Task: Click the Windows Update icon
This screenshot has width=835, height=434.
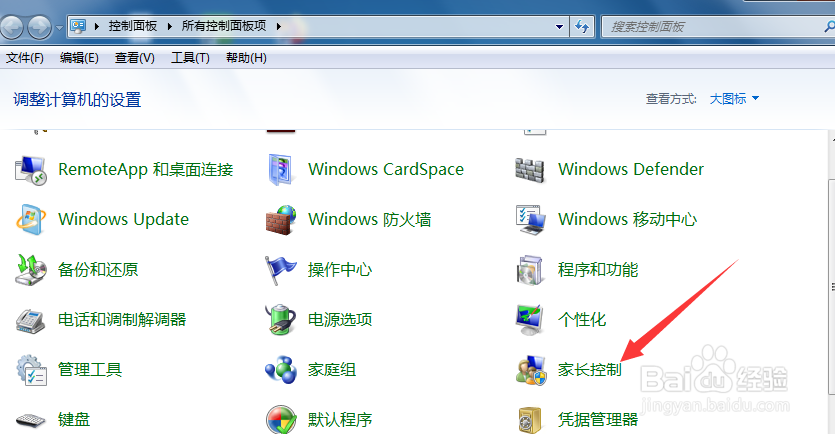Action: point(30,219)
